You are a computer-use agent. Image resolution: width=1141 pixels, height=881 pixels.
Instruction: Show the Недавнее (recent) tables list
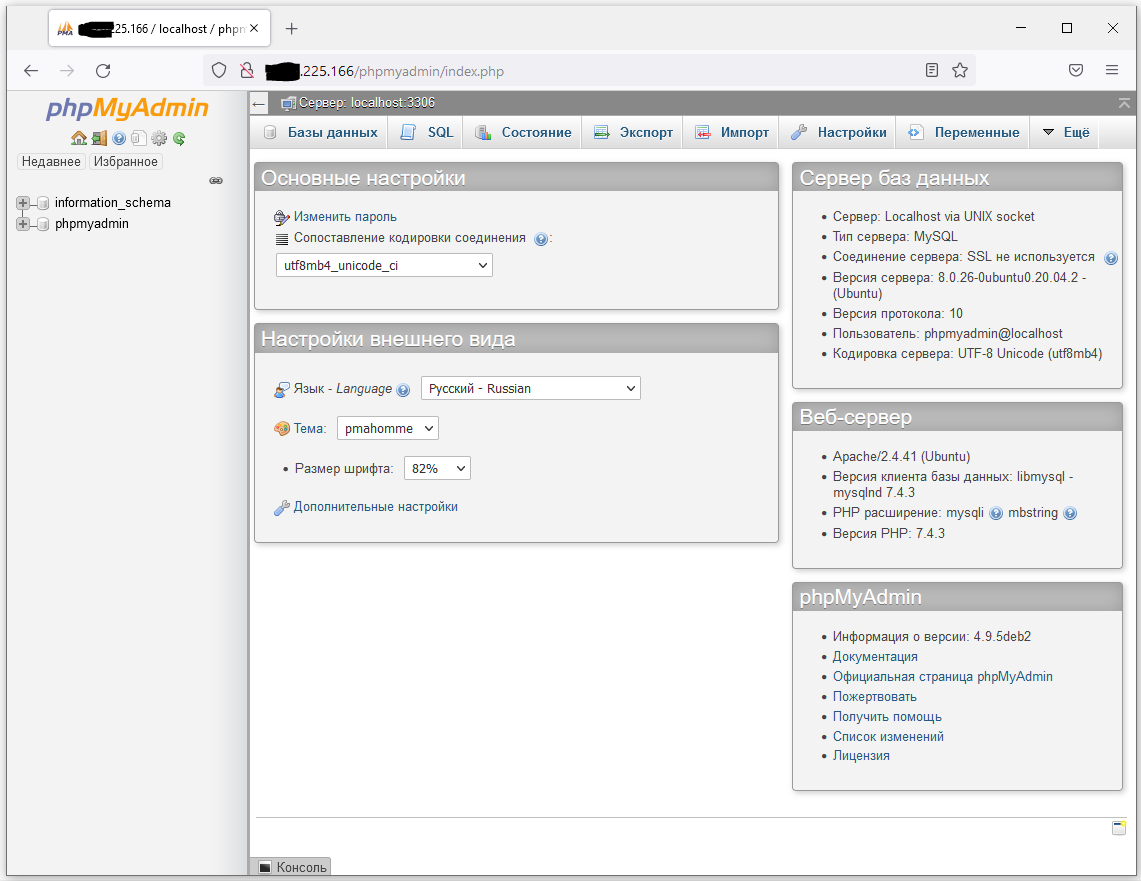(51, 162)
